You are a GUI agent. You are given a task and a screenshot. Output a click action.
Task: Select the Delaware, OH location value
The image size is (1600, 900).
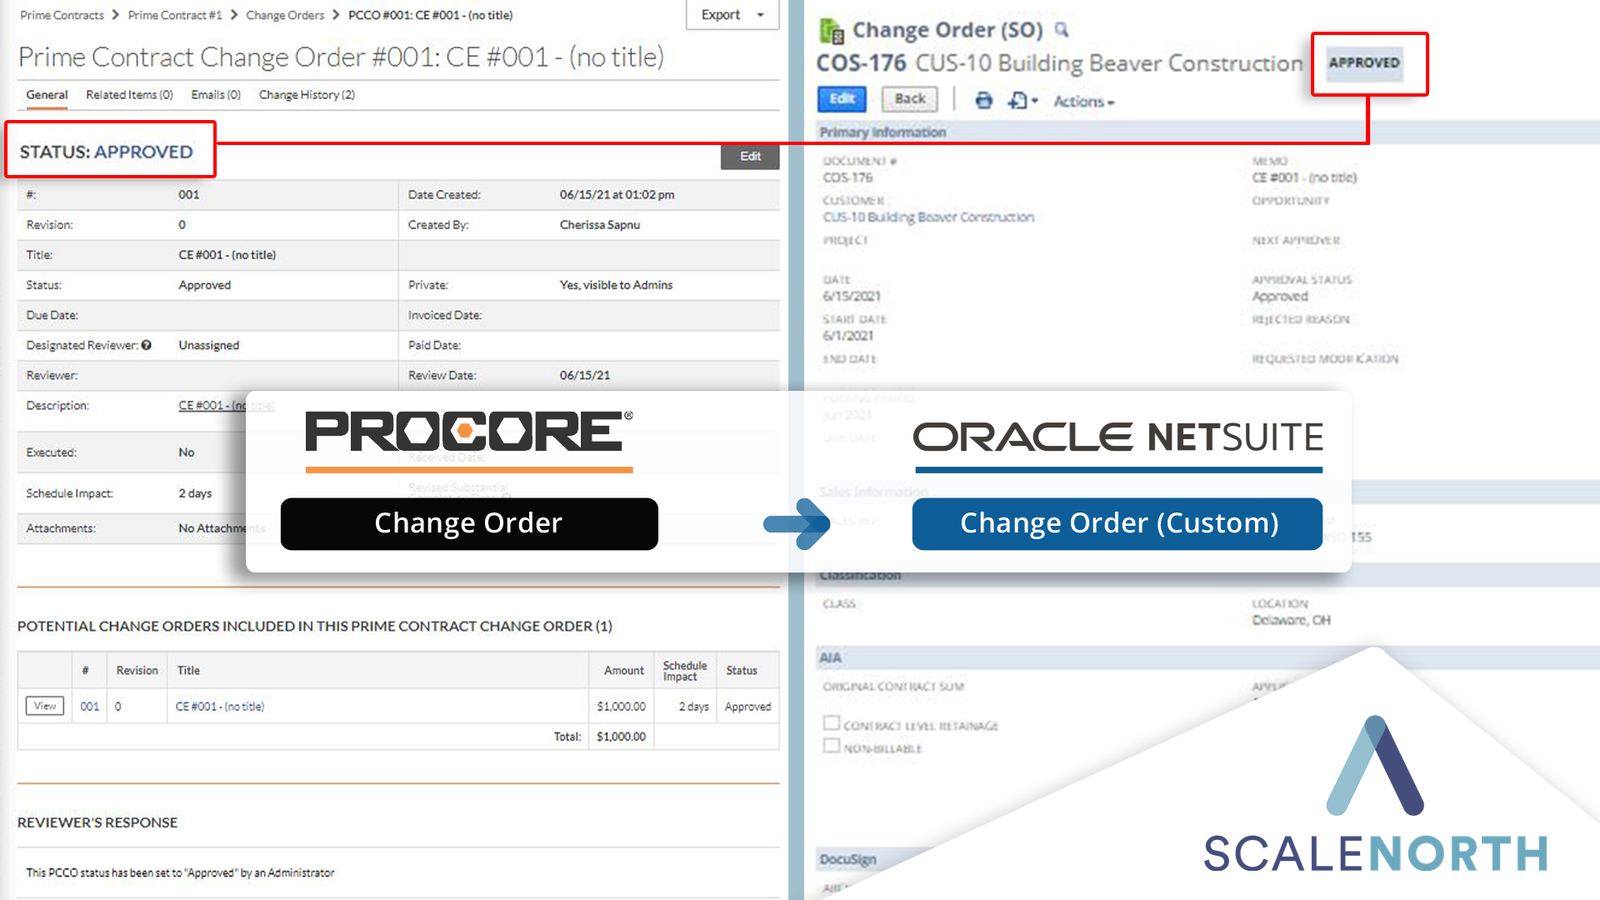pyautogui.click(x=1291, y=620)
